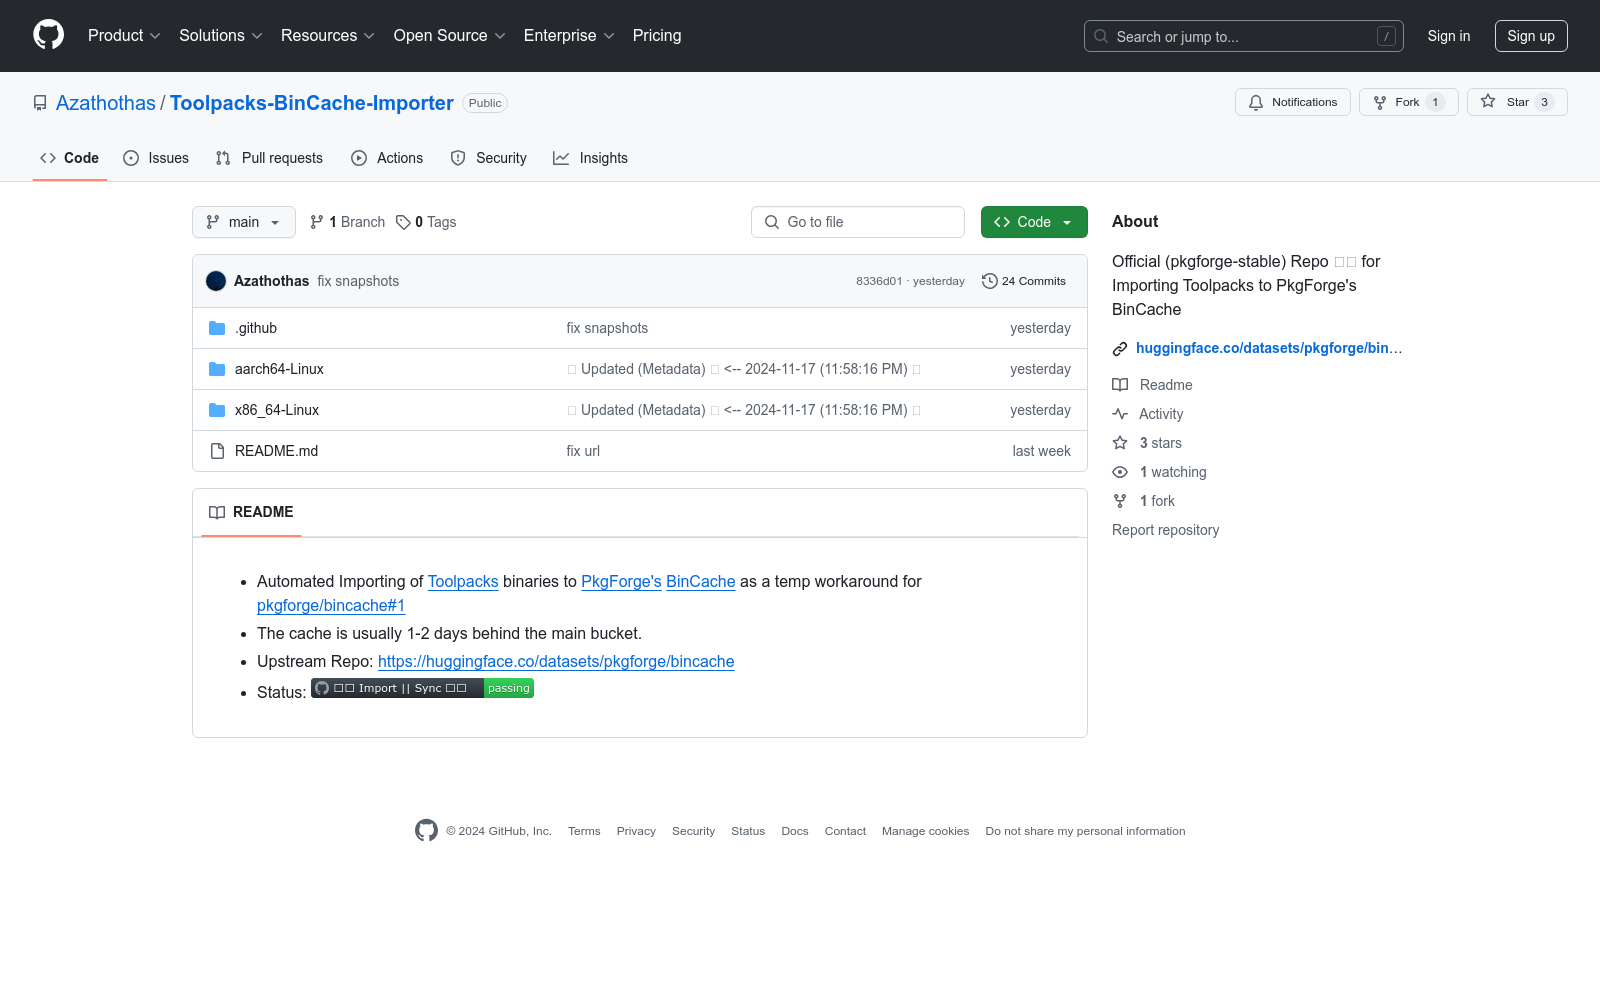The image size is (1600, 1000).
Task: Follow the Toolpacks link in README
Action: pyautogui.click(x=463, y=582)
